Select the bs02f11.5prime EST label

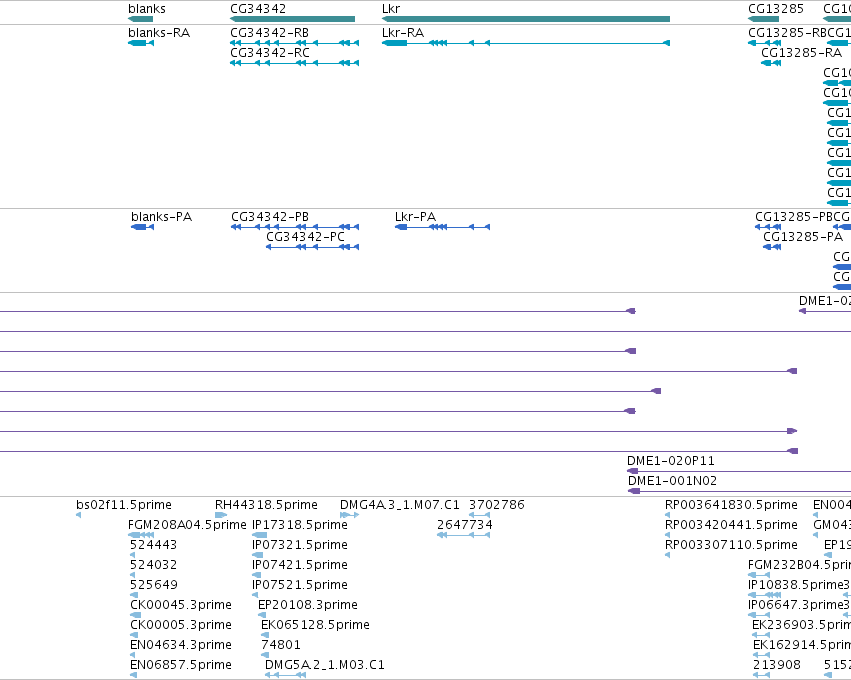[124, 505]
